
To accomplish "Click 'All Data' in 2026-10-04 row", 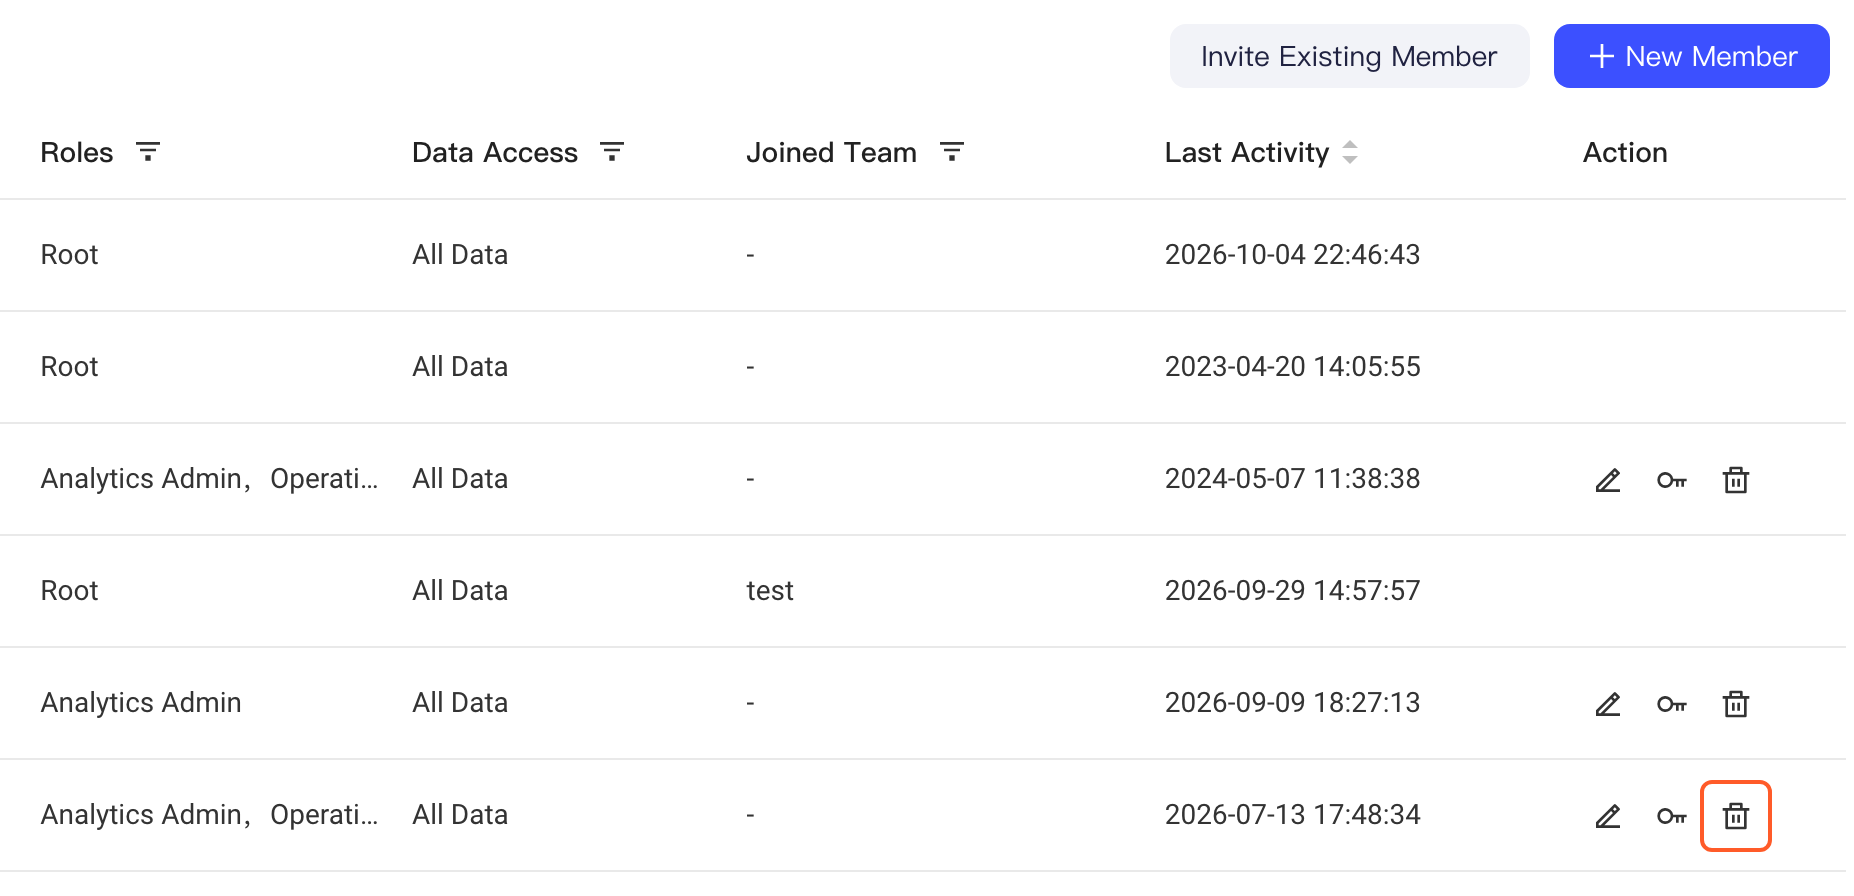I will pyautogui.click(x=460, y=255).
